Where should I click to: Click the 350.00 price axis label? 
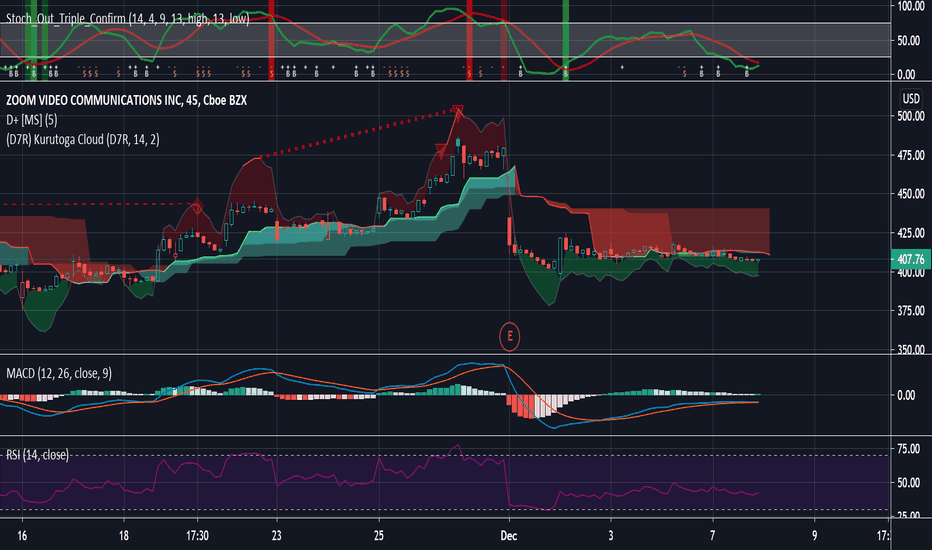click(x=911, y=350)
